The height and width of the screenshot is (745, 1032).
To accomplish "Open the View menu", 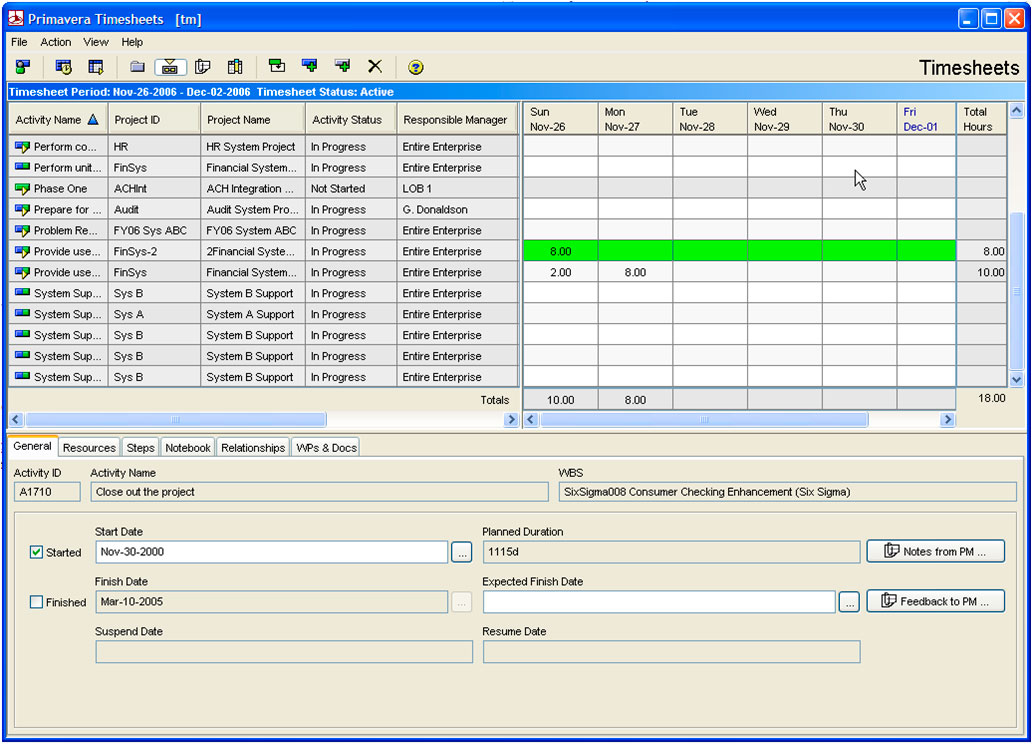I will click(95, 42).
